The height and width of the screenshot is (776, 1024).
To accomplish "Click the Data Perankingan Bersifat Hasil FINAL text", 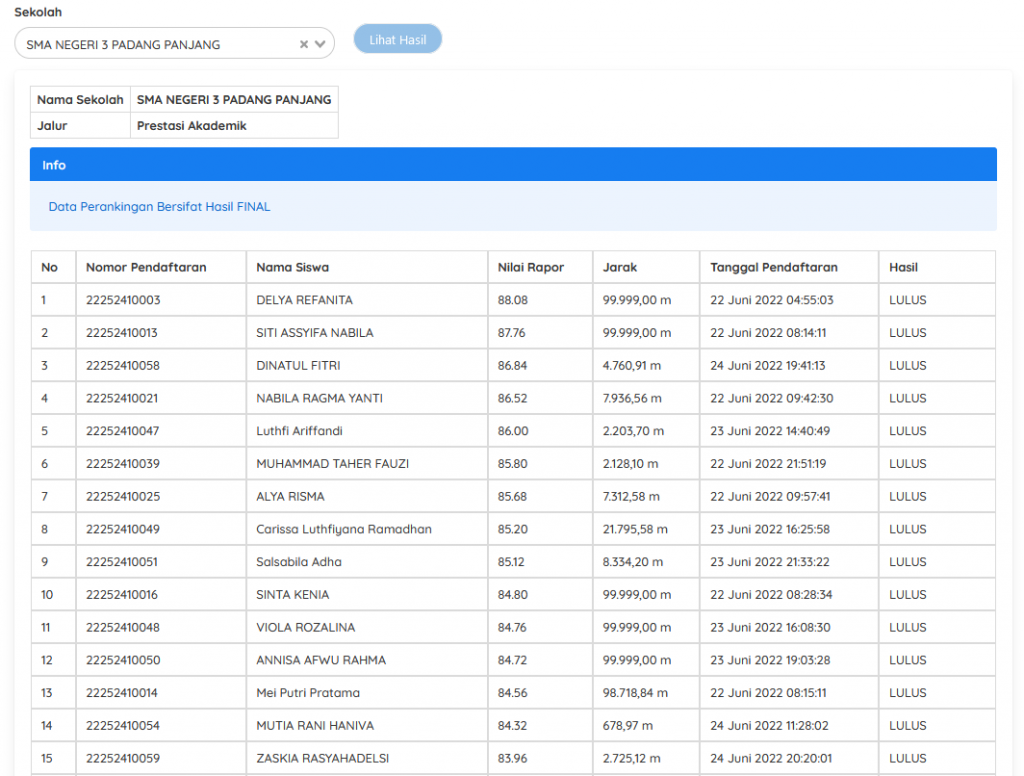I will [159, 207].
